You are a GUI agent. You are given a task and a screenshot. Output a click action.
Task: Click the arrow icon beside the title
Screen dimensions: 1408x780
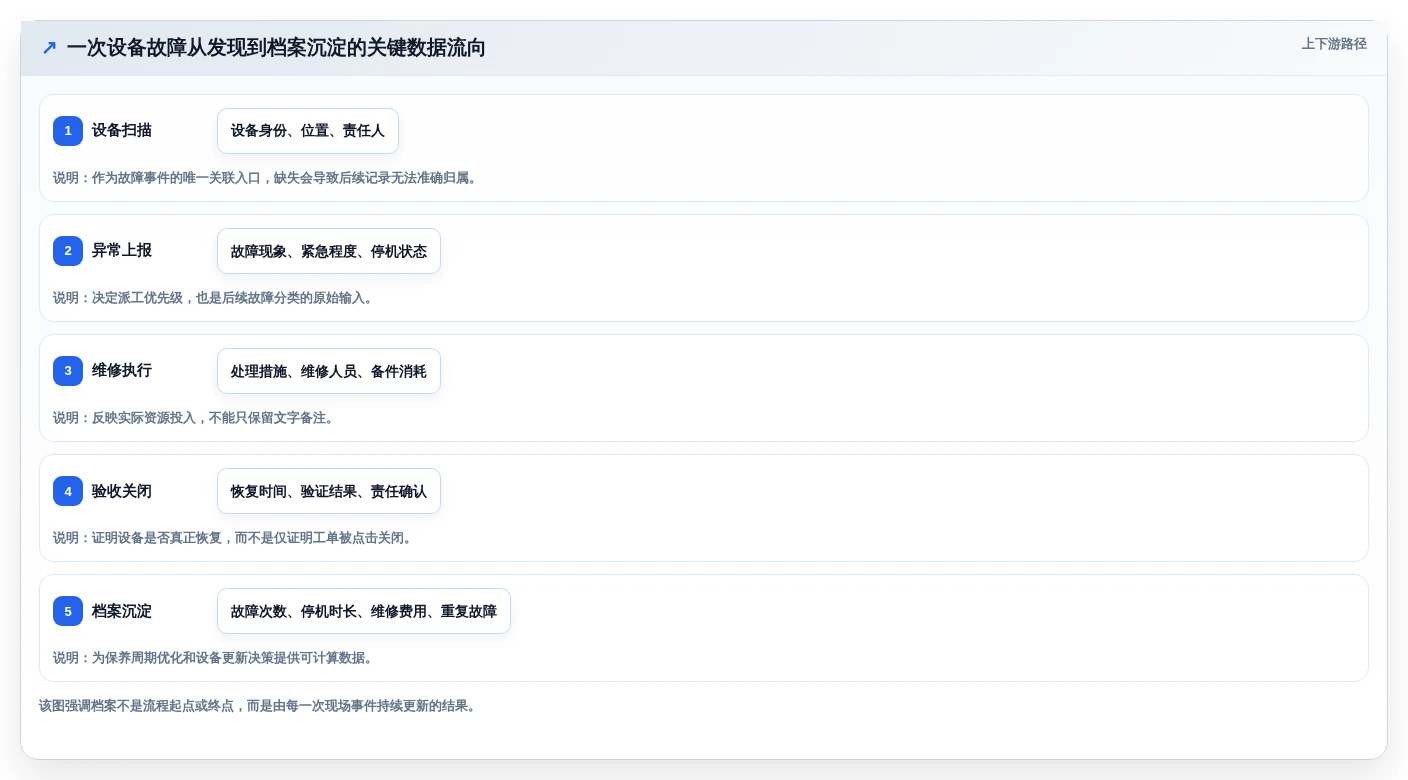[x=49, y=47]
